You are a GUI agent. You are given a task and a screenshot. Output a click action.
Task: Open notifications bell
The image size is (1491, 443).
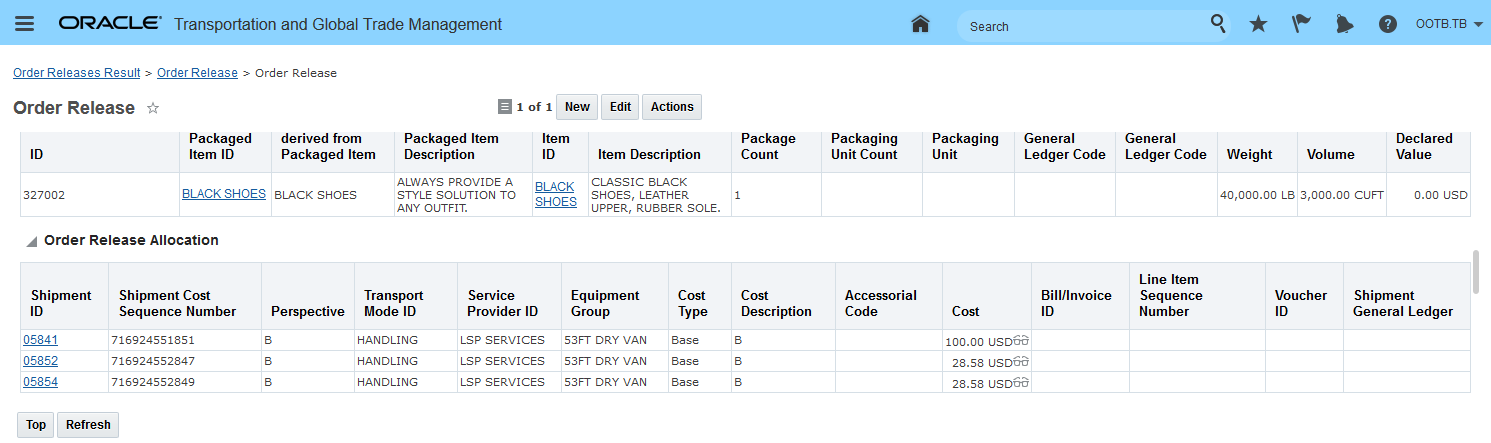tap(1345, 24)
